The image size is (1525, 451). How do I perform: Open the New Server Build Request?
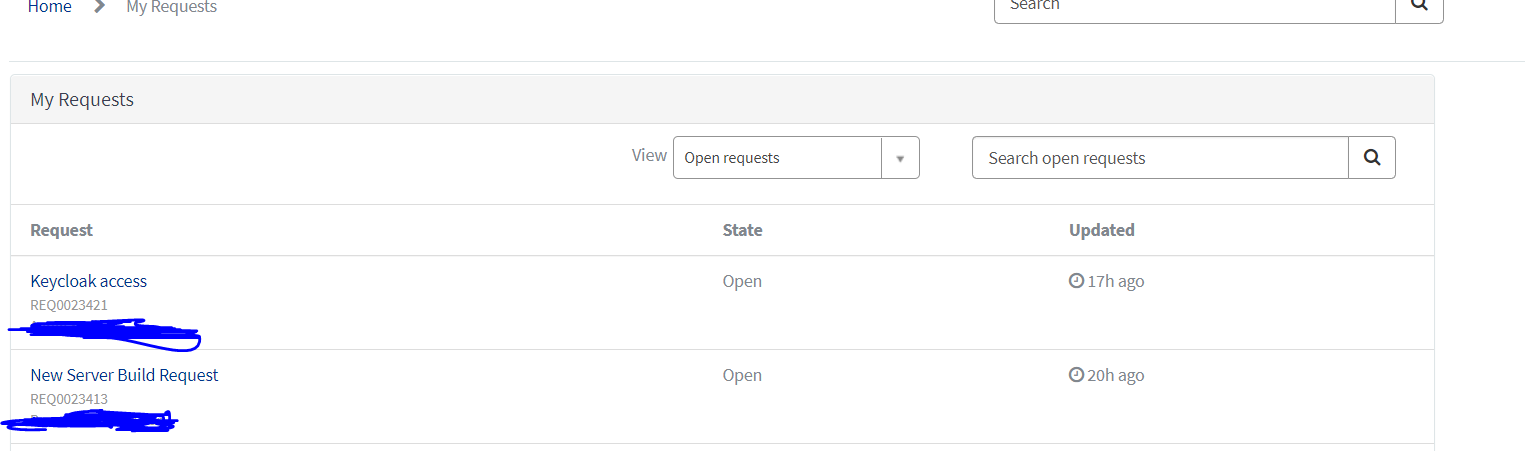tap(124, 375)
